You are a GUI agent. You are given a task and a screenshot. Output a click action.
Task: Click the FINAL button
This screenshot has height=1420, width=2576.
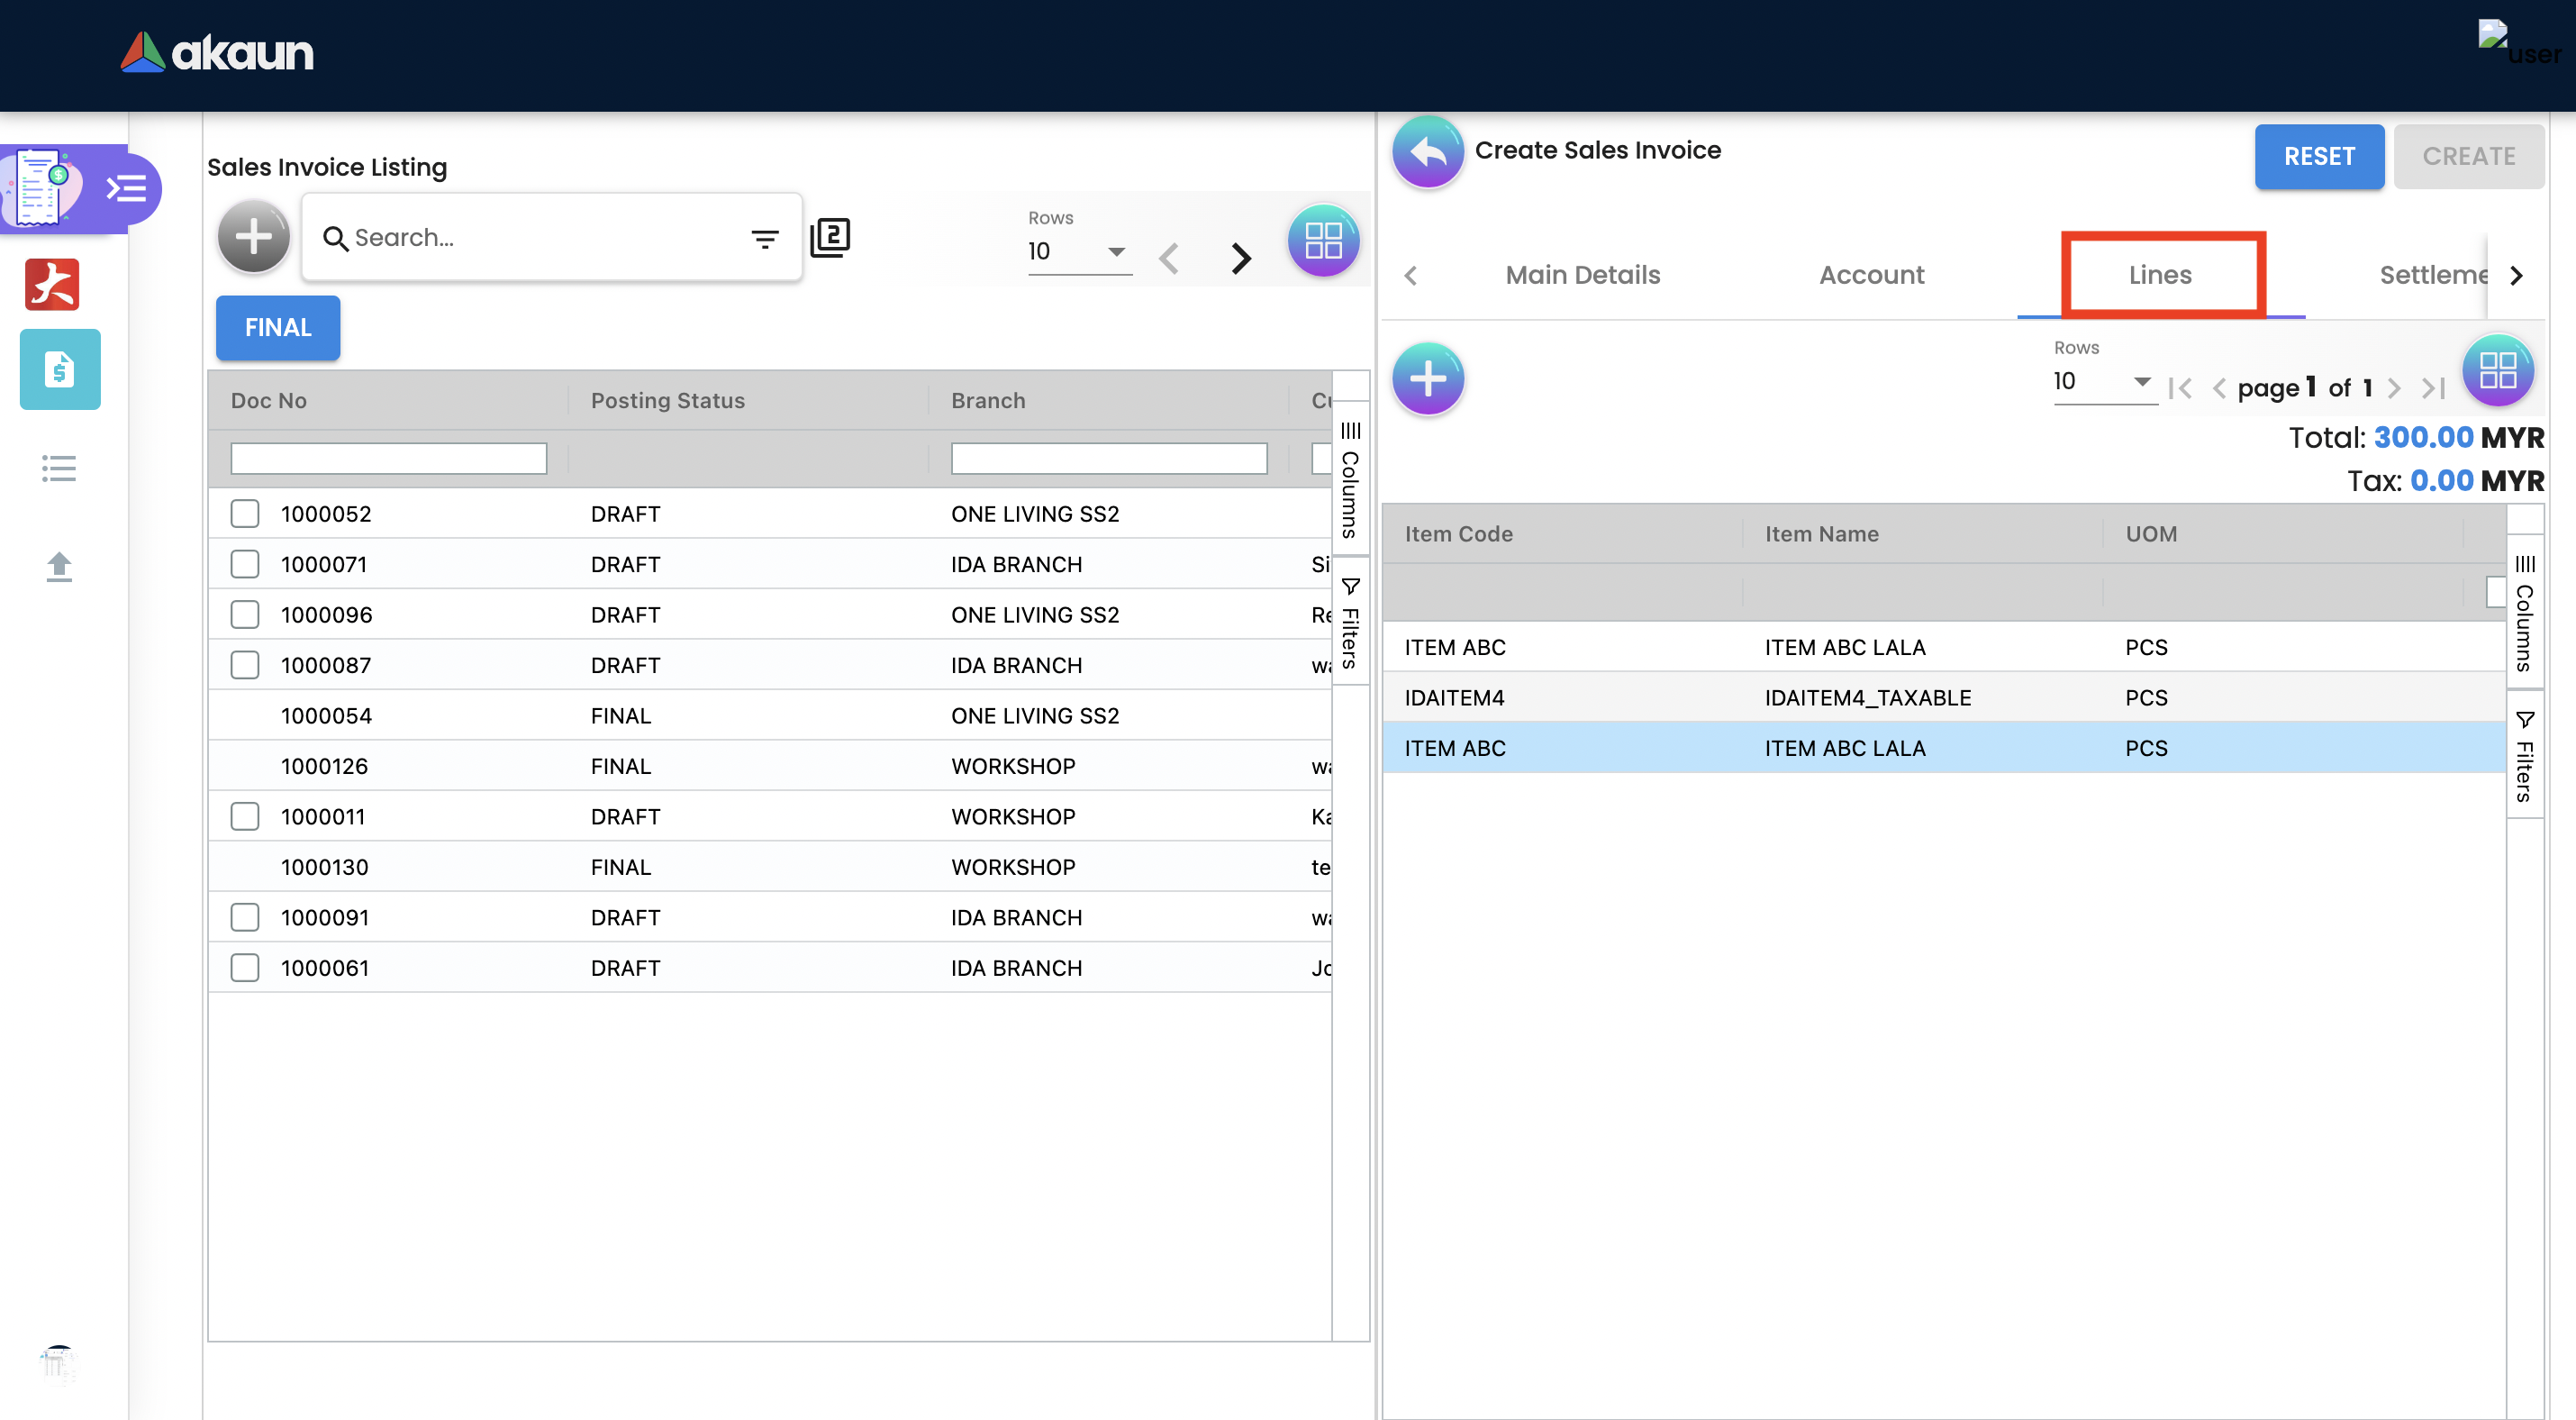tap(277, 327)
